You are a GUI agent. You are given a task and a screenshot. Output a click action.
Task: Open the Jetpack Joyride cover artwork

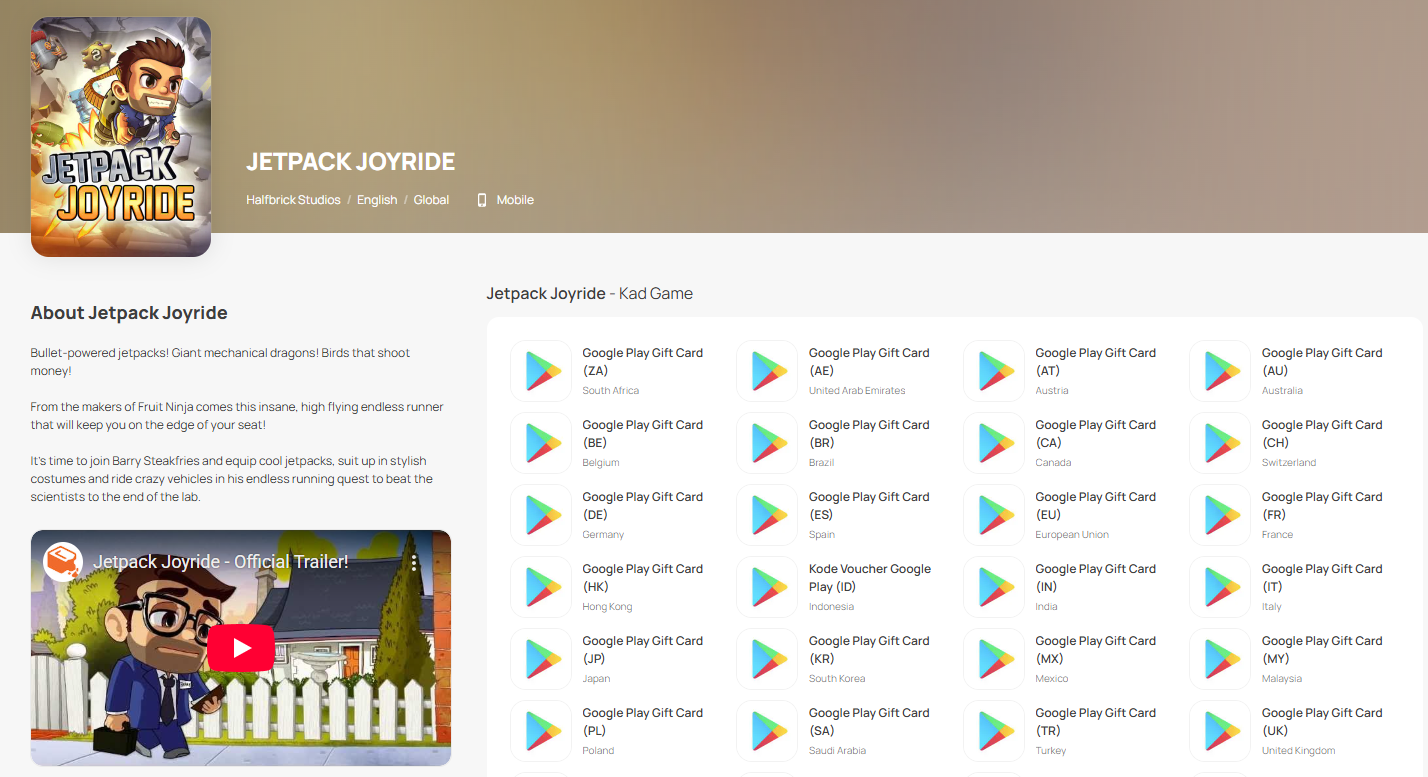click(121, 137)
